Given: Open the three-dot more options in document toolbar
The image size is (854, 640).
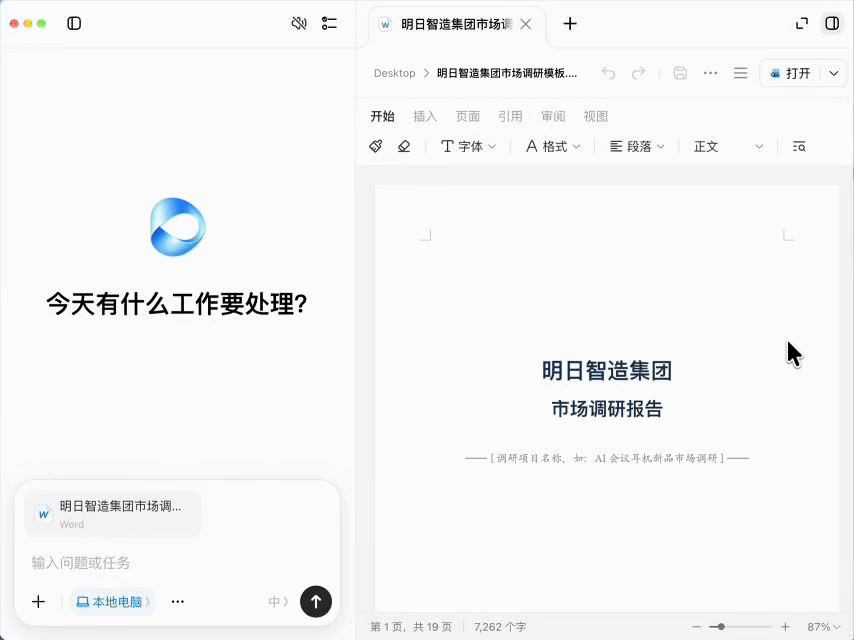Looking at the screenshot, I should (x=710, y=73).
